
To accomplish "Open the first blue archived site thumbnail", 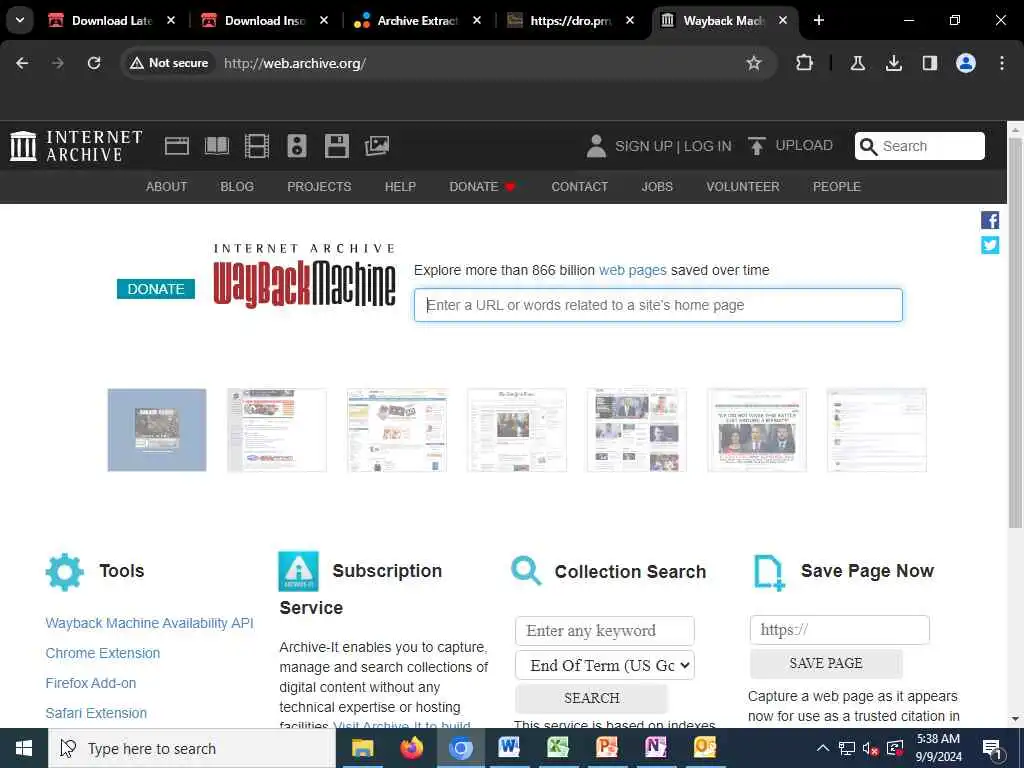I will (x=157, y=430).
